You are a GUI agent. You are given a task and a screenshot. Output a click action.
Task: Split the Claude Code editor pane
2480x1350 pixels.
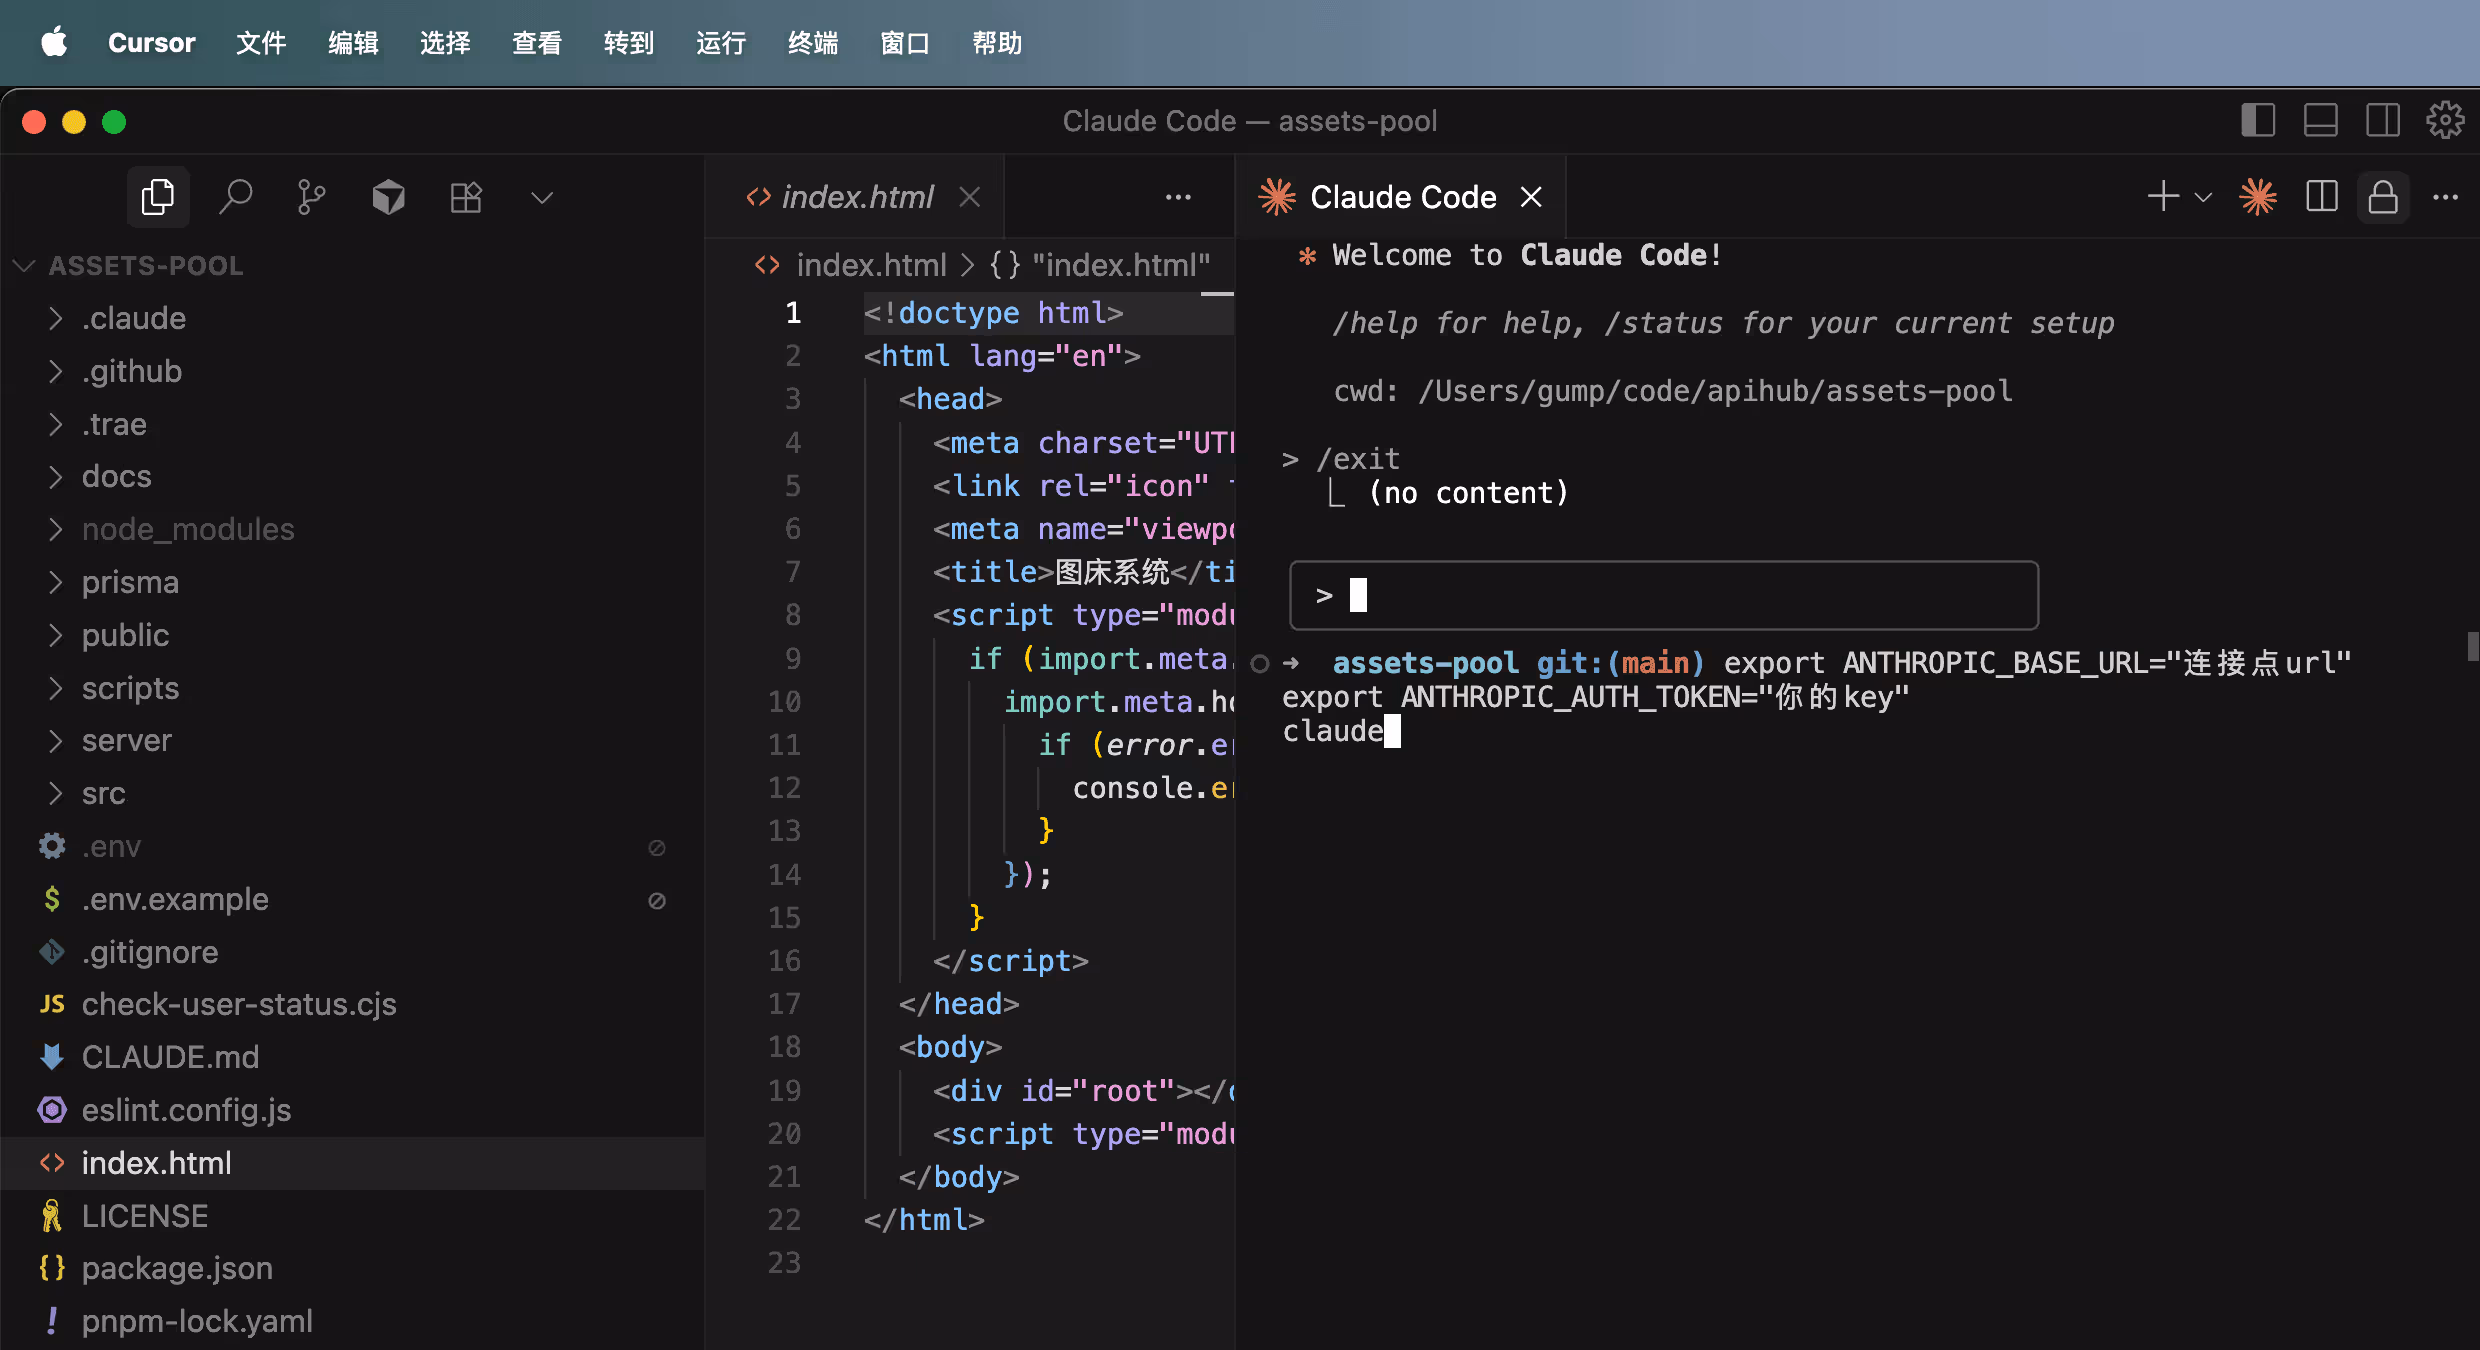[2321, 197]
